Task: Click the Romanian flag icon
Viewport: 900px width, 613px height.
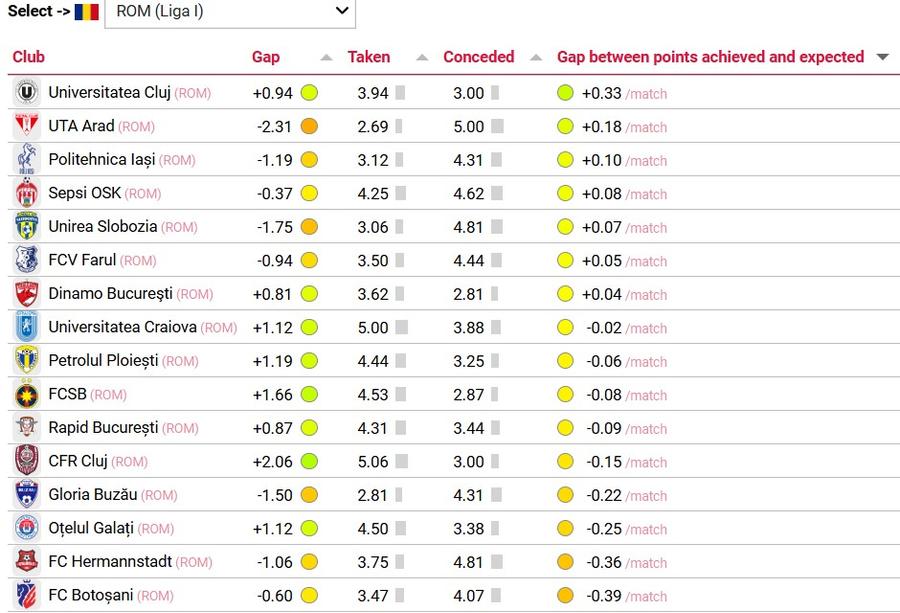Action: pyautogui.click(x=87, y=11)
